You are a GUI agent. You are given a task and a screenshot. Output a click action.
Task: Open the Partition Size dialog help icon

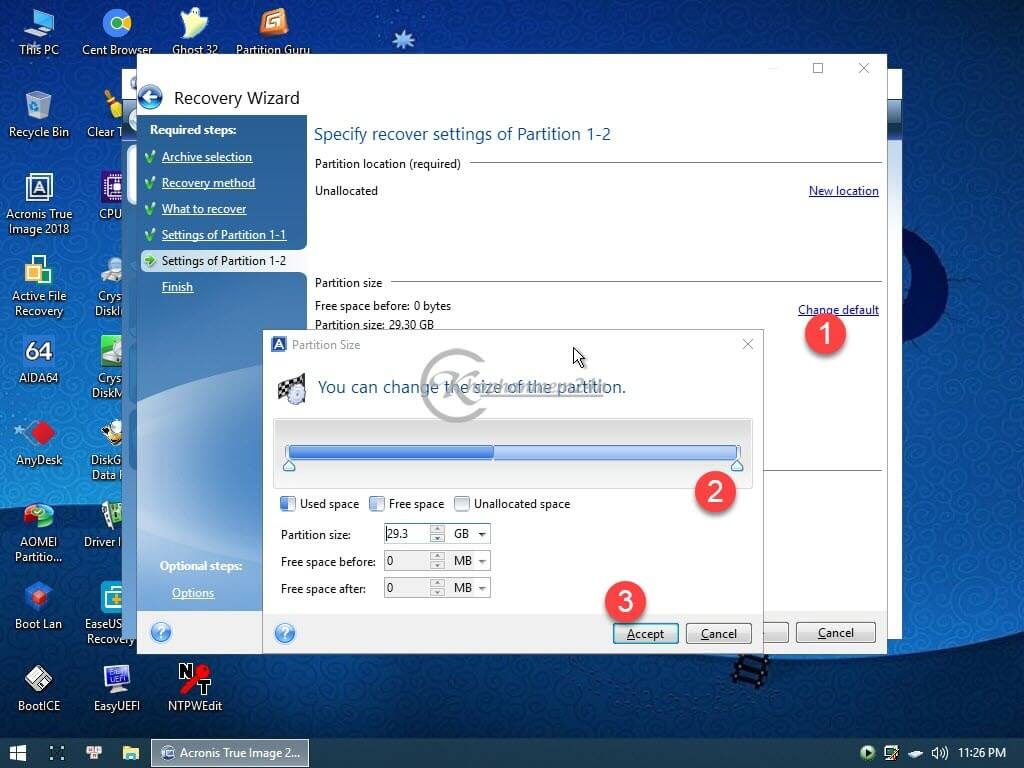click(x=285, y=633)
